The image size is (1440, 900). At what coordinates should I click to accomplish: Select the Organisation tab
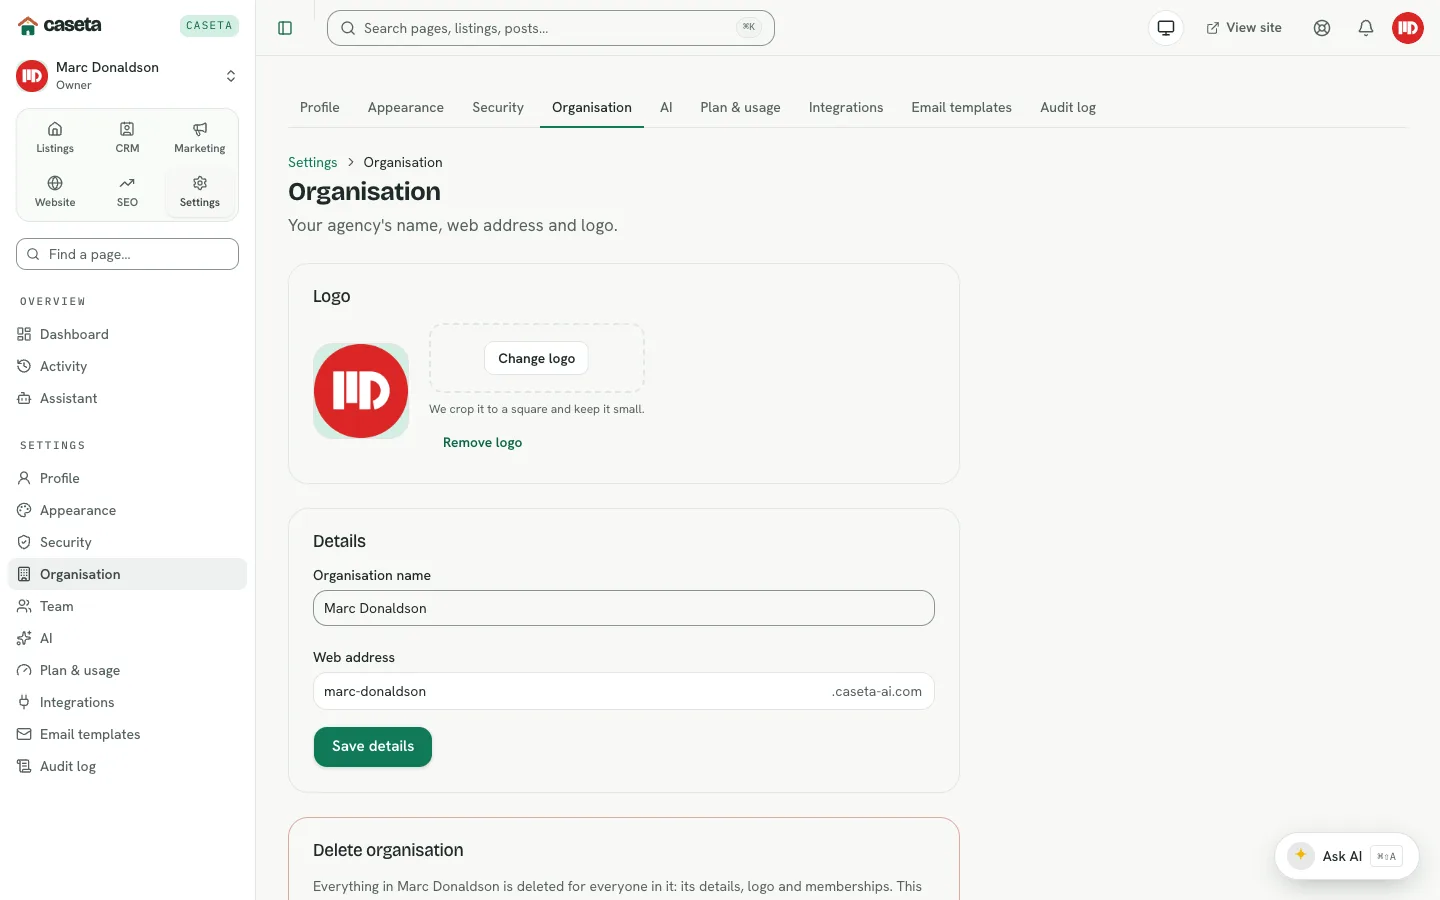coord(592,107)
